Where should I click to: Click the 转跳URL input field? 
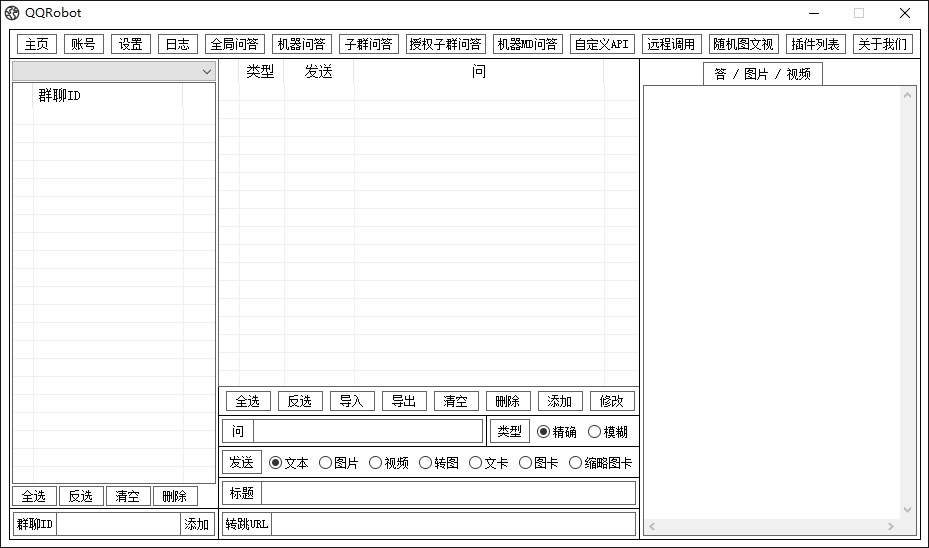[452, 524]
